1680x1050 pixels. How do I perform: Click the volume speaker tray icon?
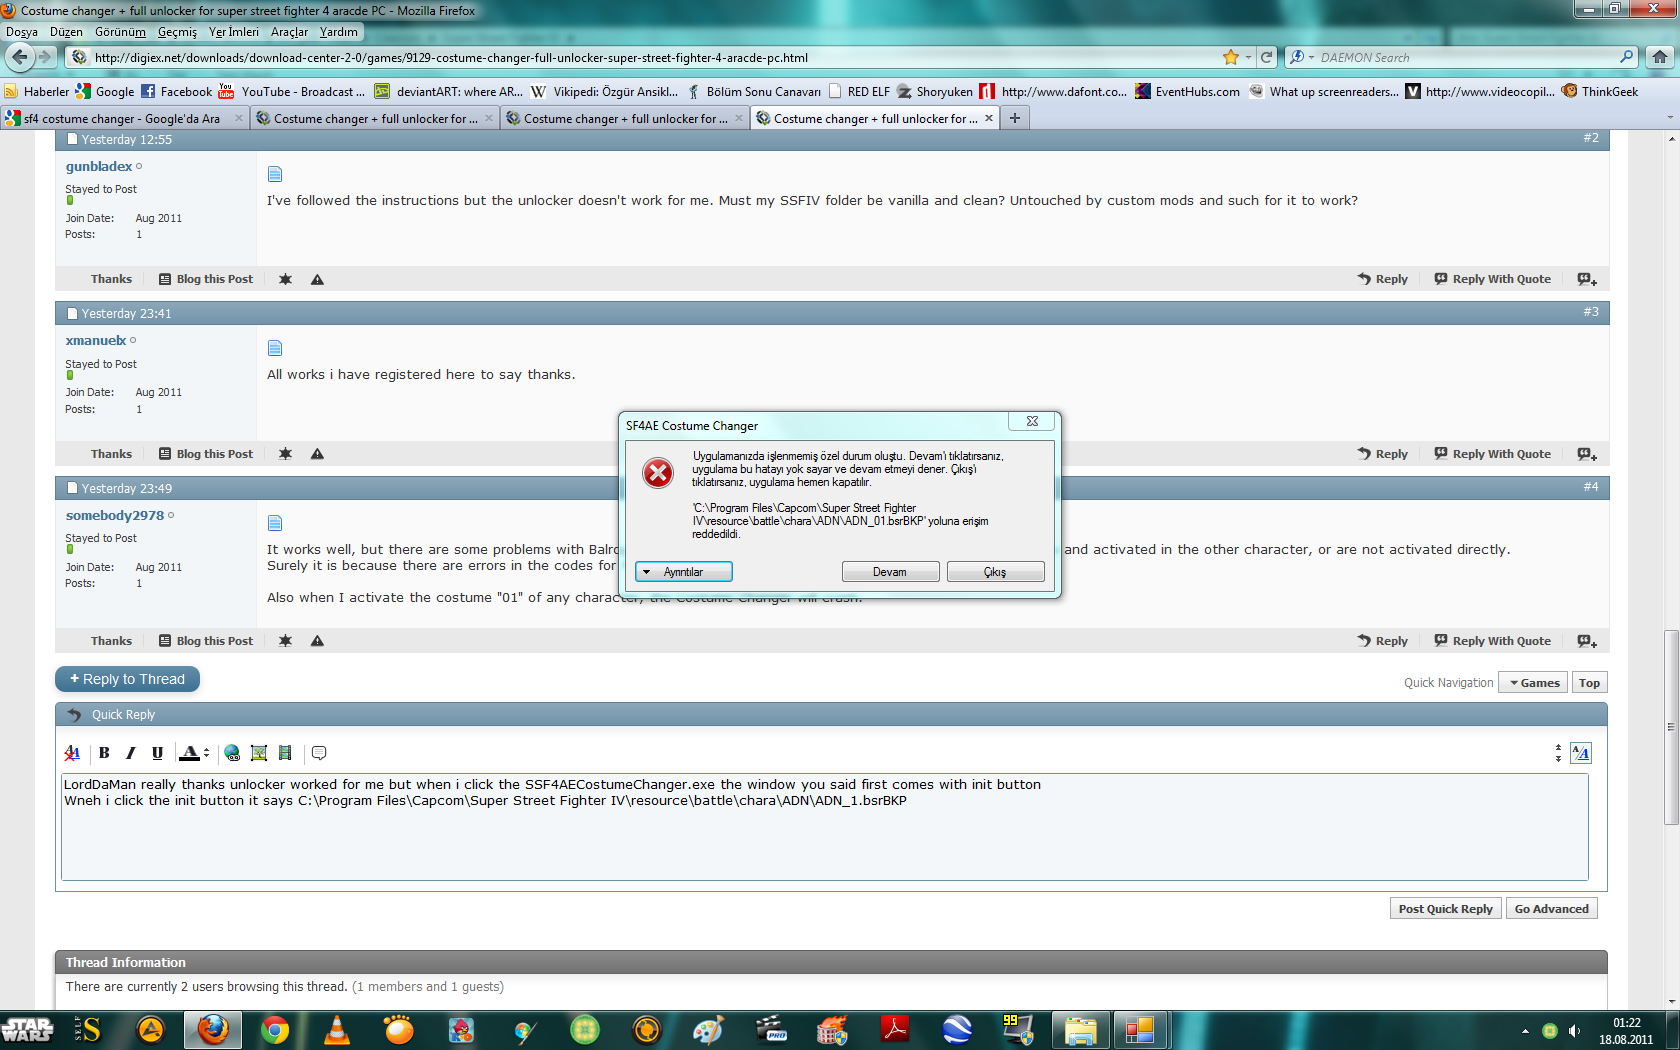pyautogui.click(x=1574, y=1030)
